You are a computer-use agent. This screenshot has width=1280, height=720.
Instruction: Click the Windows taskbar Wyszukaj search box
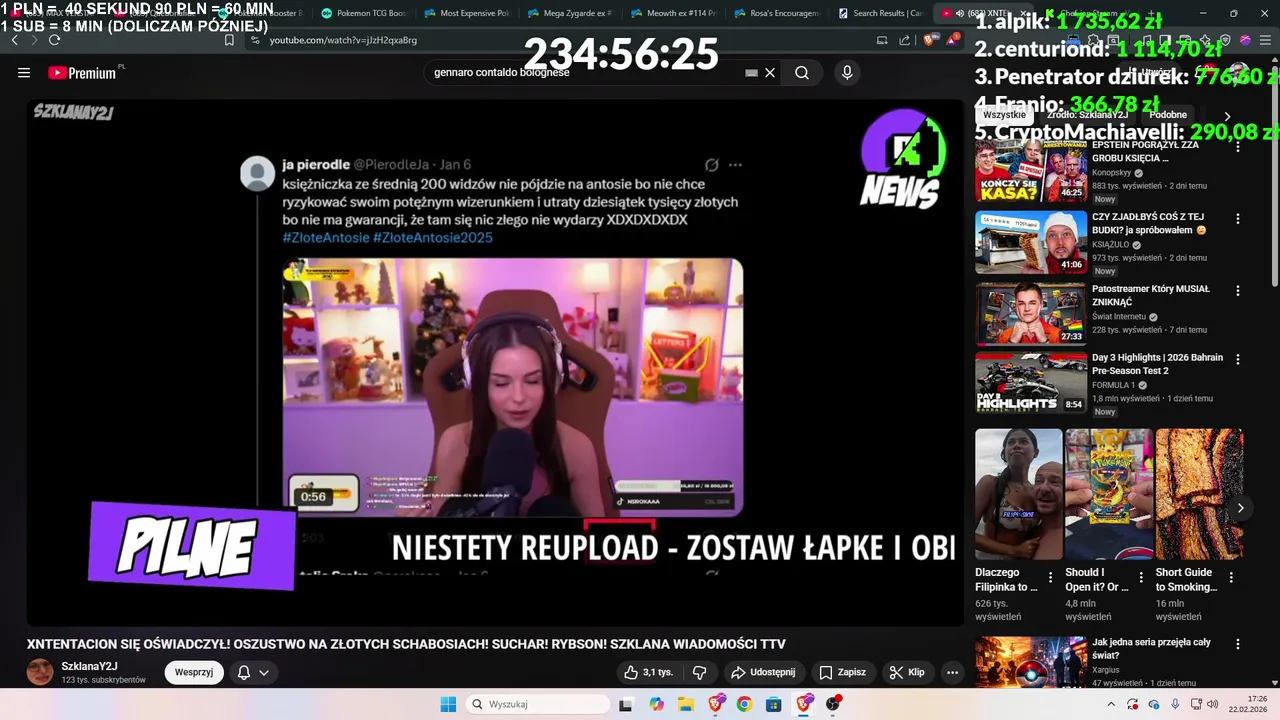pos(538,704)
